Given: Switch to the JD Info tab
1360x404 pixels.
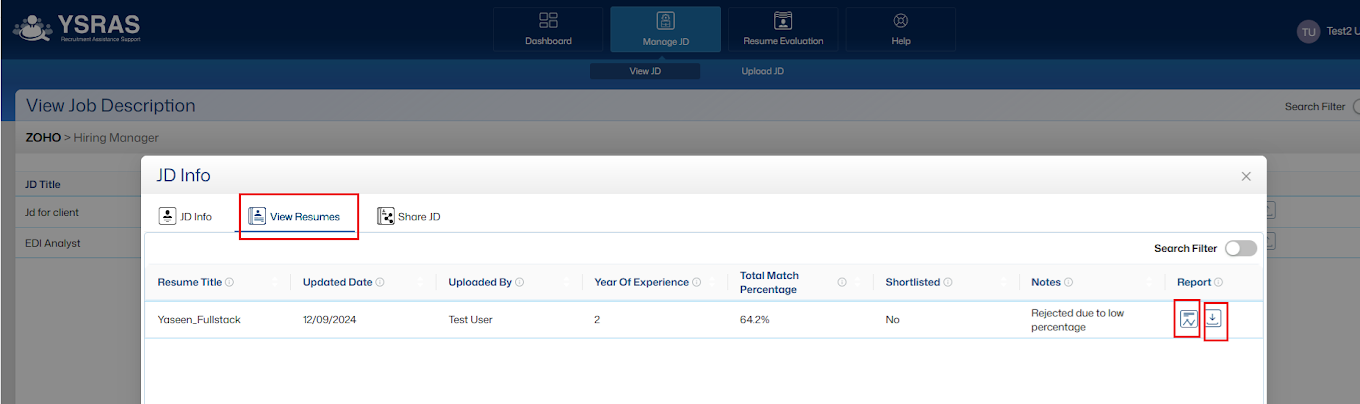Looking at the screenshot, I should coord(186,216).
